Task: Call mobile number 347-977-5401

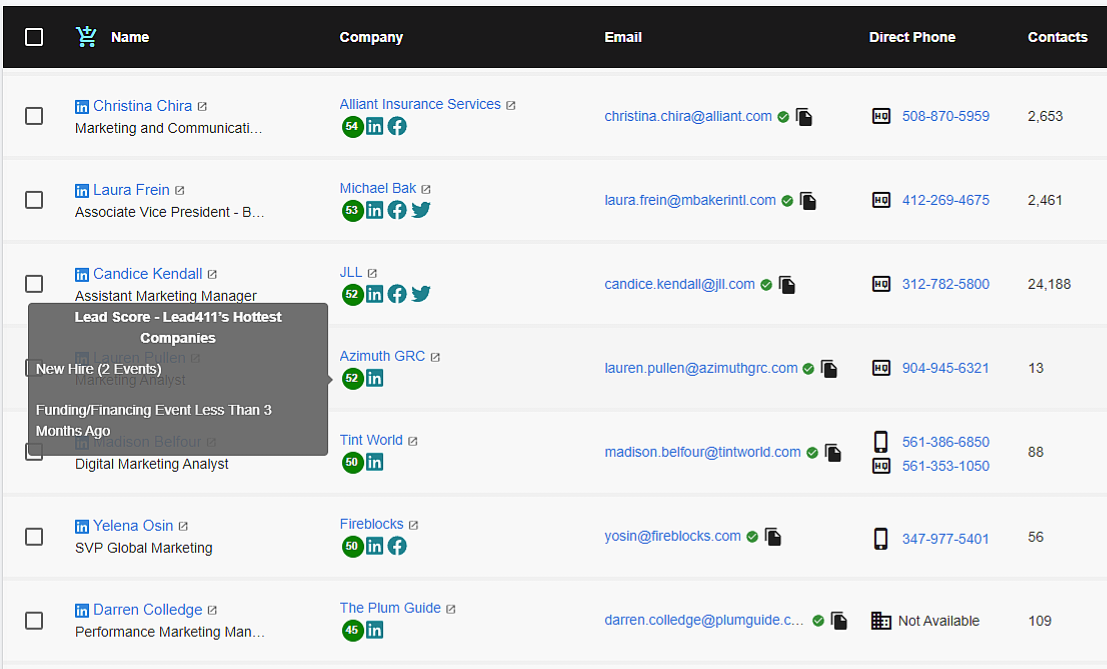Action: [945, 539]
